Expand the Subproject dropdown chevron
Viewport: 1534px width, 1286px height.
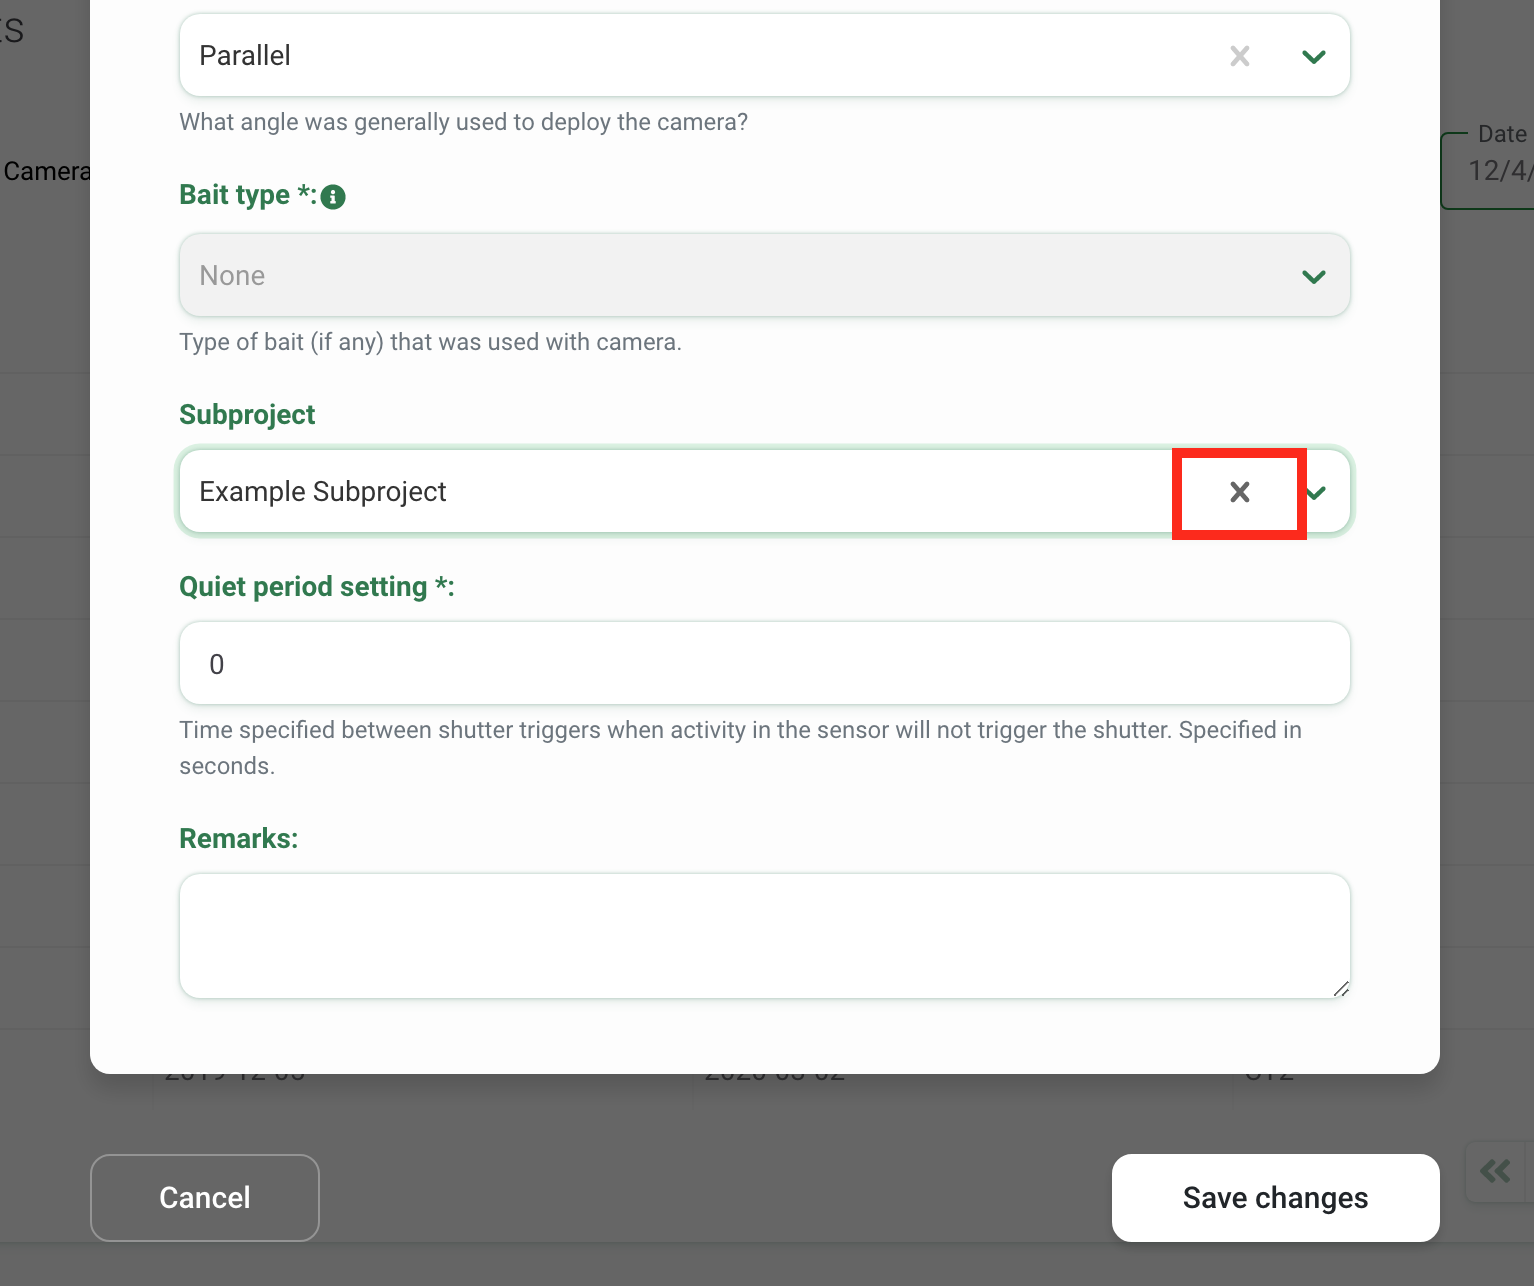[x=1315, y=492]
